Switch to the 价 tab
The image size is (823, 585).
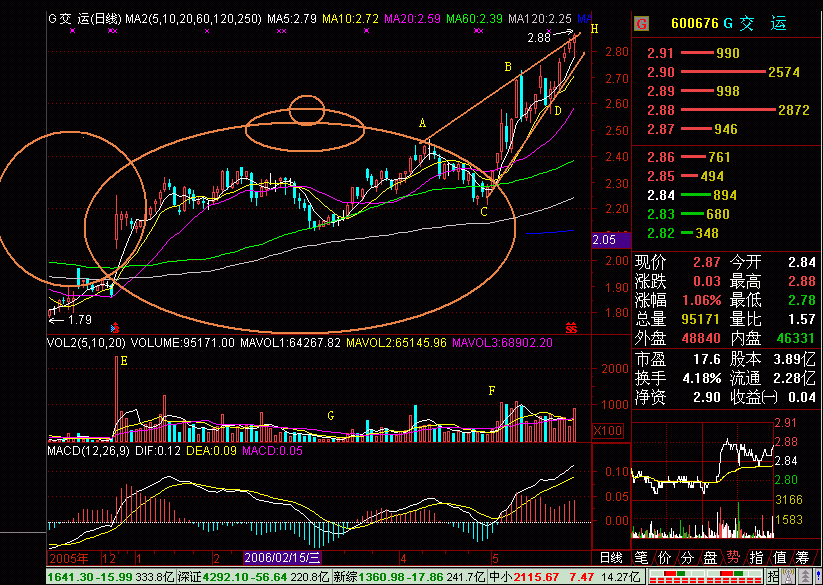click(x=664, y=557)
